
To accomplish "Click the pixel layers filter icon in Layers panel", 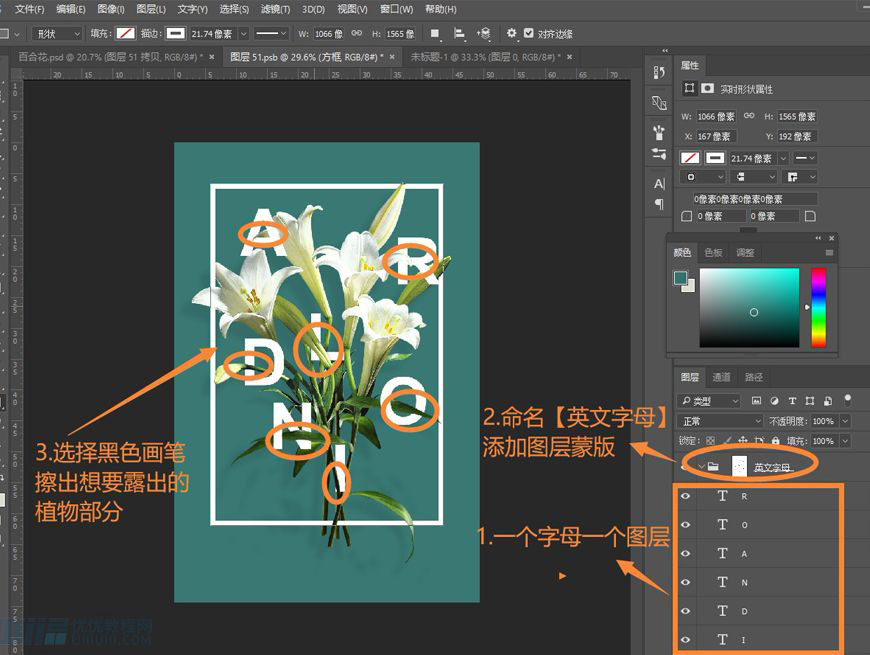I will pyautogui.click(x=758, y=400).
